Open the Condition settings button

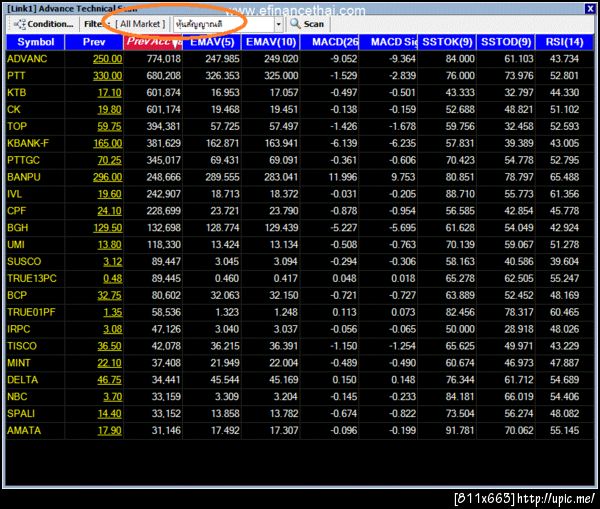click(43, 24)
